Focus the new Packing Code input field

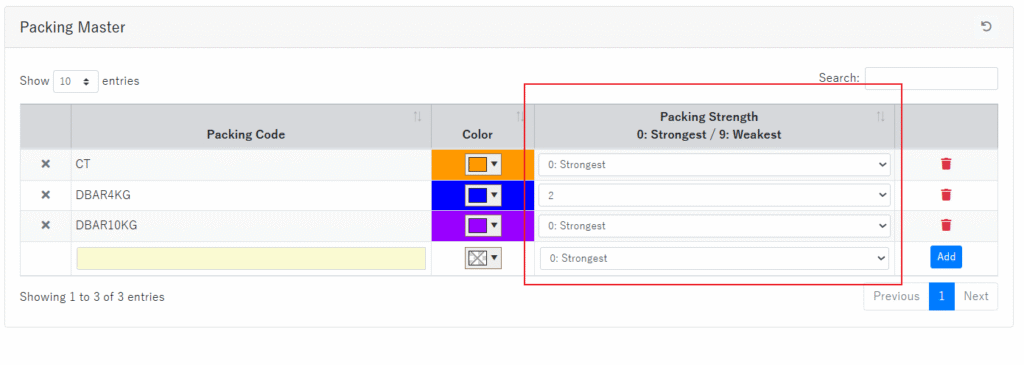tap(251, 259)
